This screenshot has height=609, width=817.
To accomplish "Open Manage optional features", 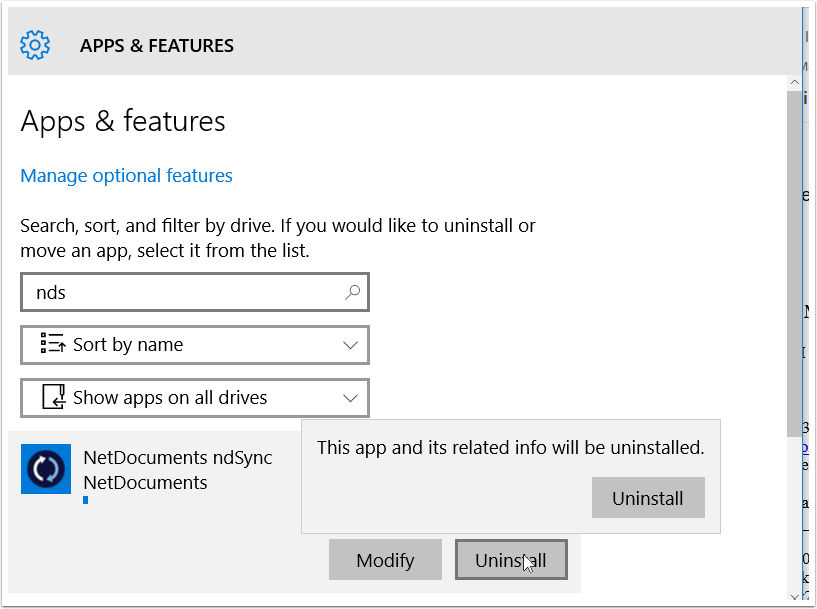I will point(126,175).
